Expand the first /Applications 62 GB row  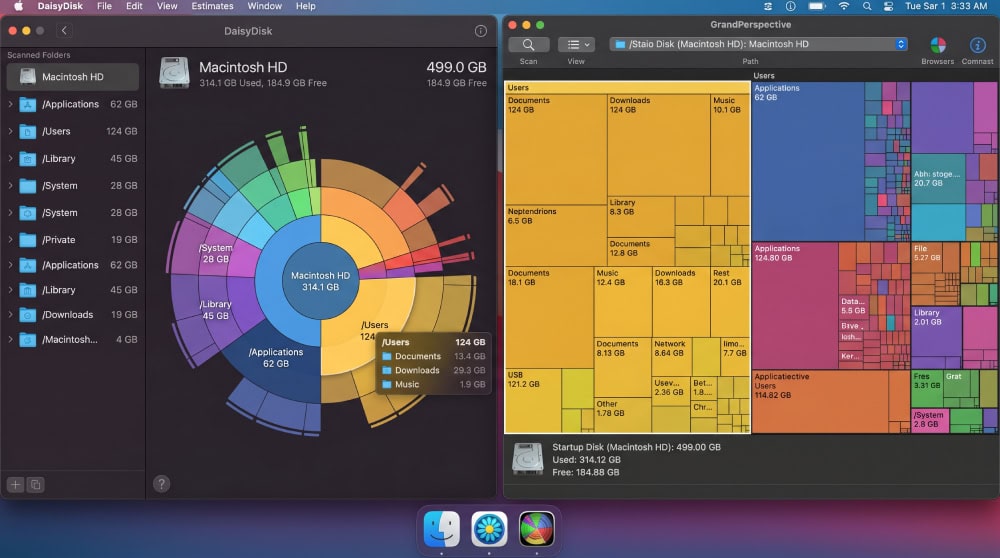pyautogui.click(x=10, y=104)
